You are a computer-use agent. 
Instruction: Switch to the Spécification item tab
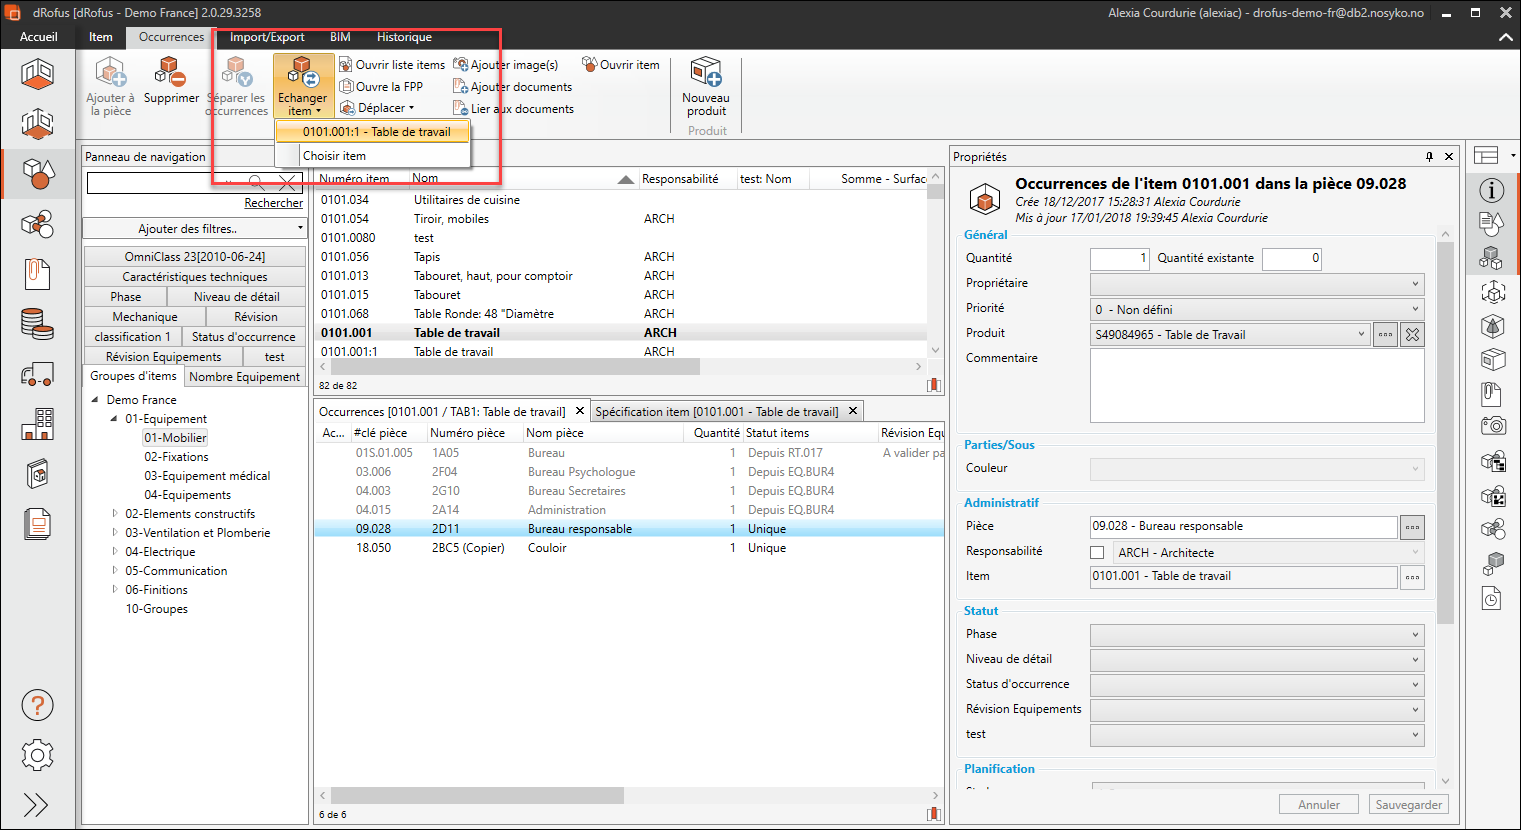717,412
